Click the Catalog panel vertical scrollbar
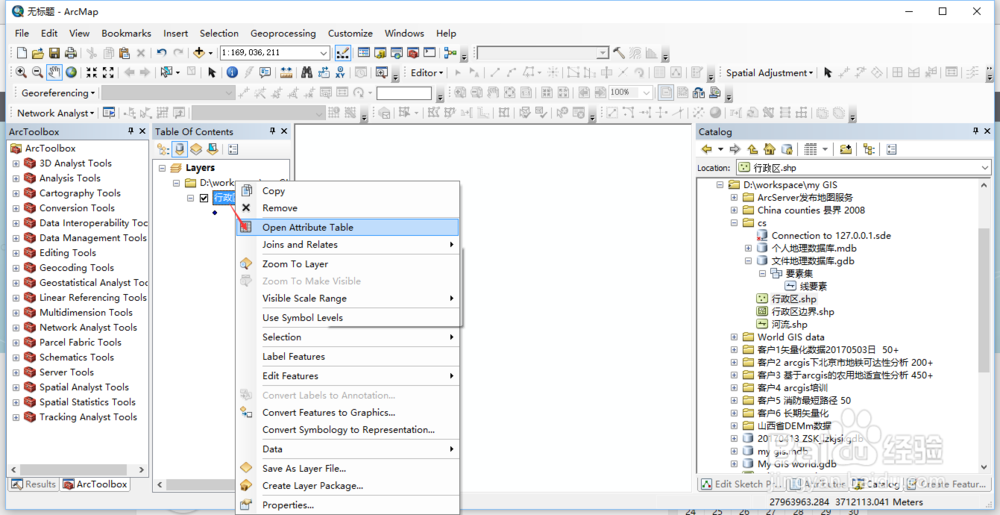This screenshot has height=515, width=1000. click(x=985, y=298)
